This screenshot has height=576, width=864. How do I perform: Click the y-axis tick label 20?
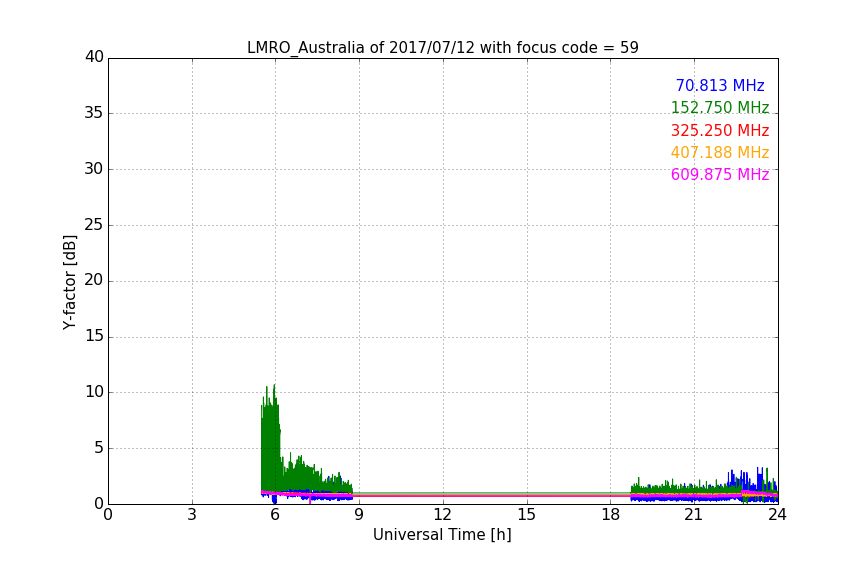pyautogui.click(x=94, y=280)
